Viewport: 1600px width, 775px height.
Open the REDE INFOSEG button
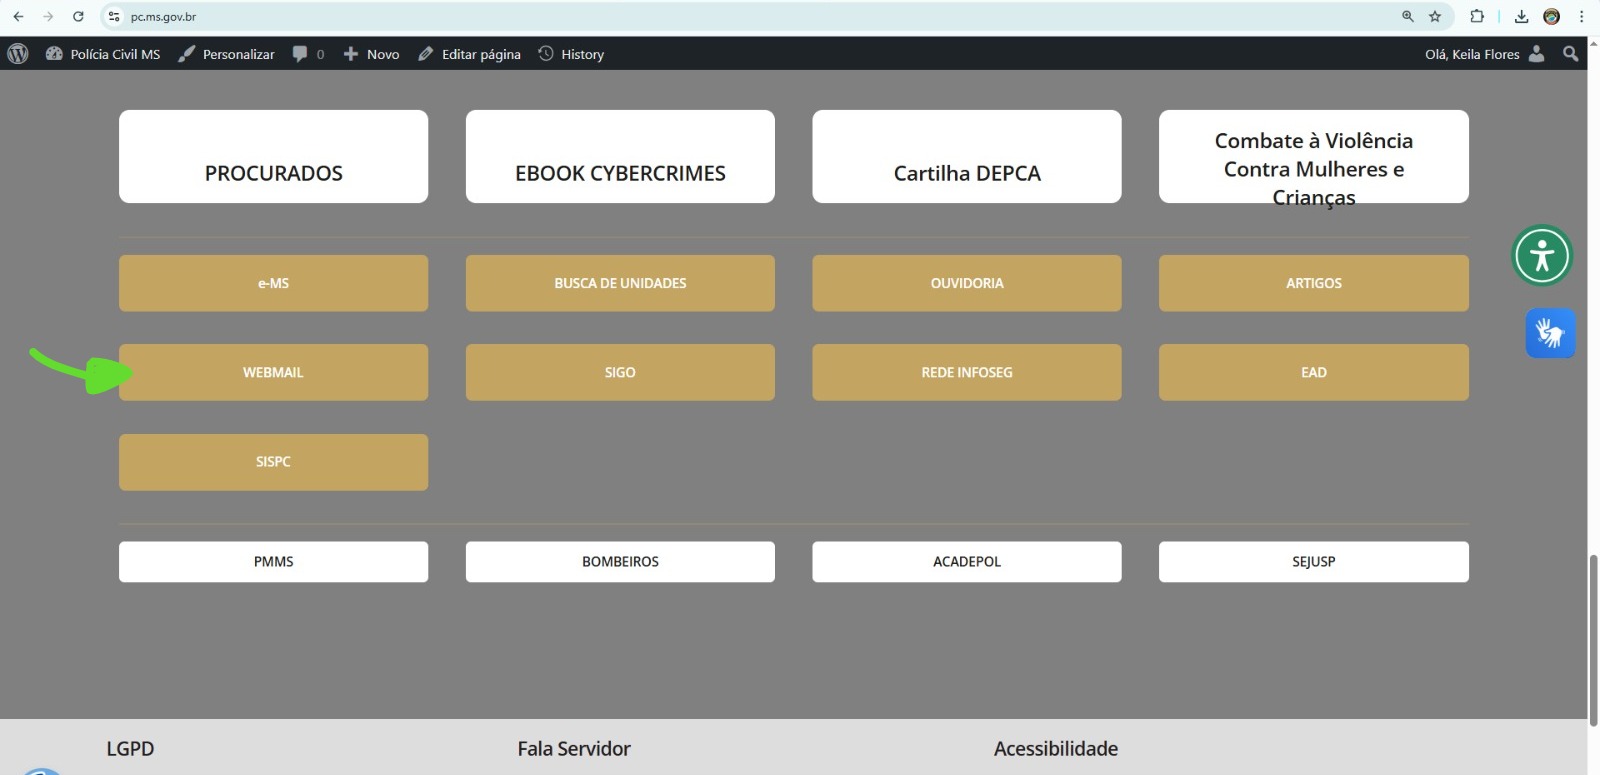[x=966, y=372]
